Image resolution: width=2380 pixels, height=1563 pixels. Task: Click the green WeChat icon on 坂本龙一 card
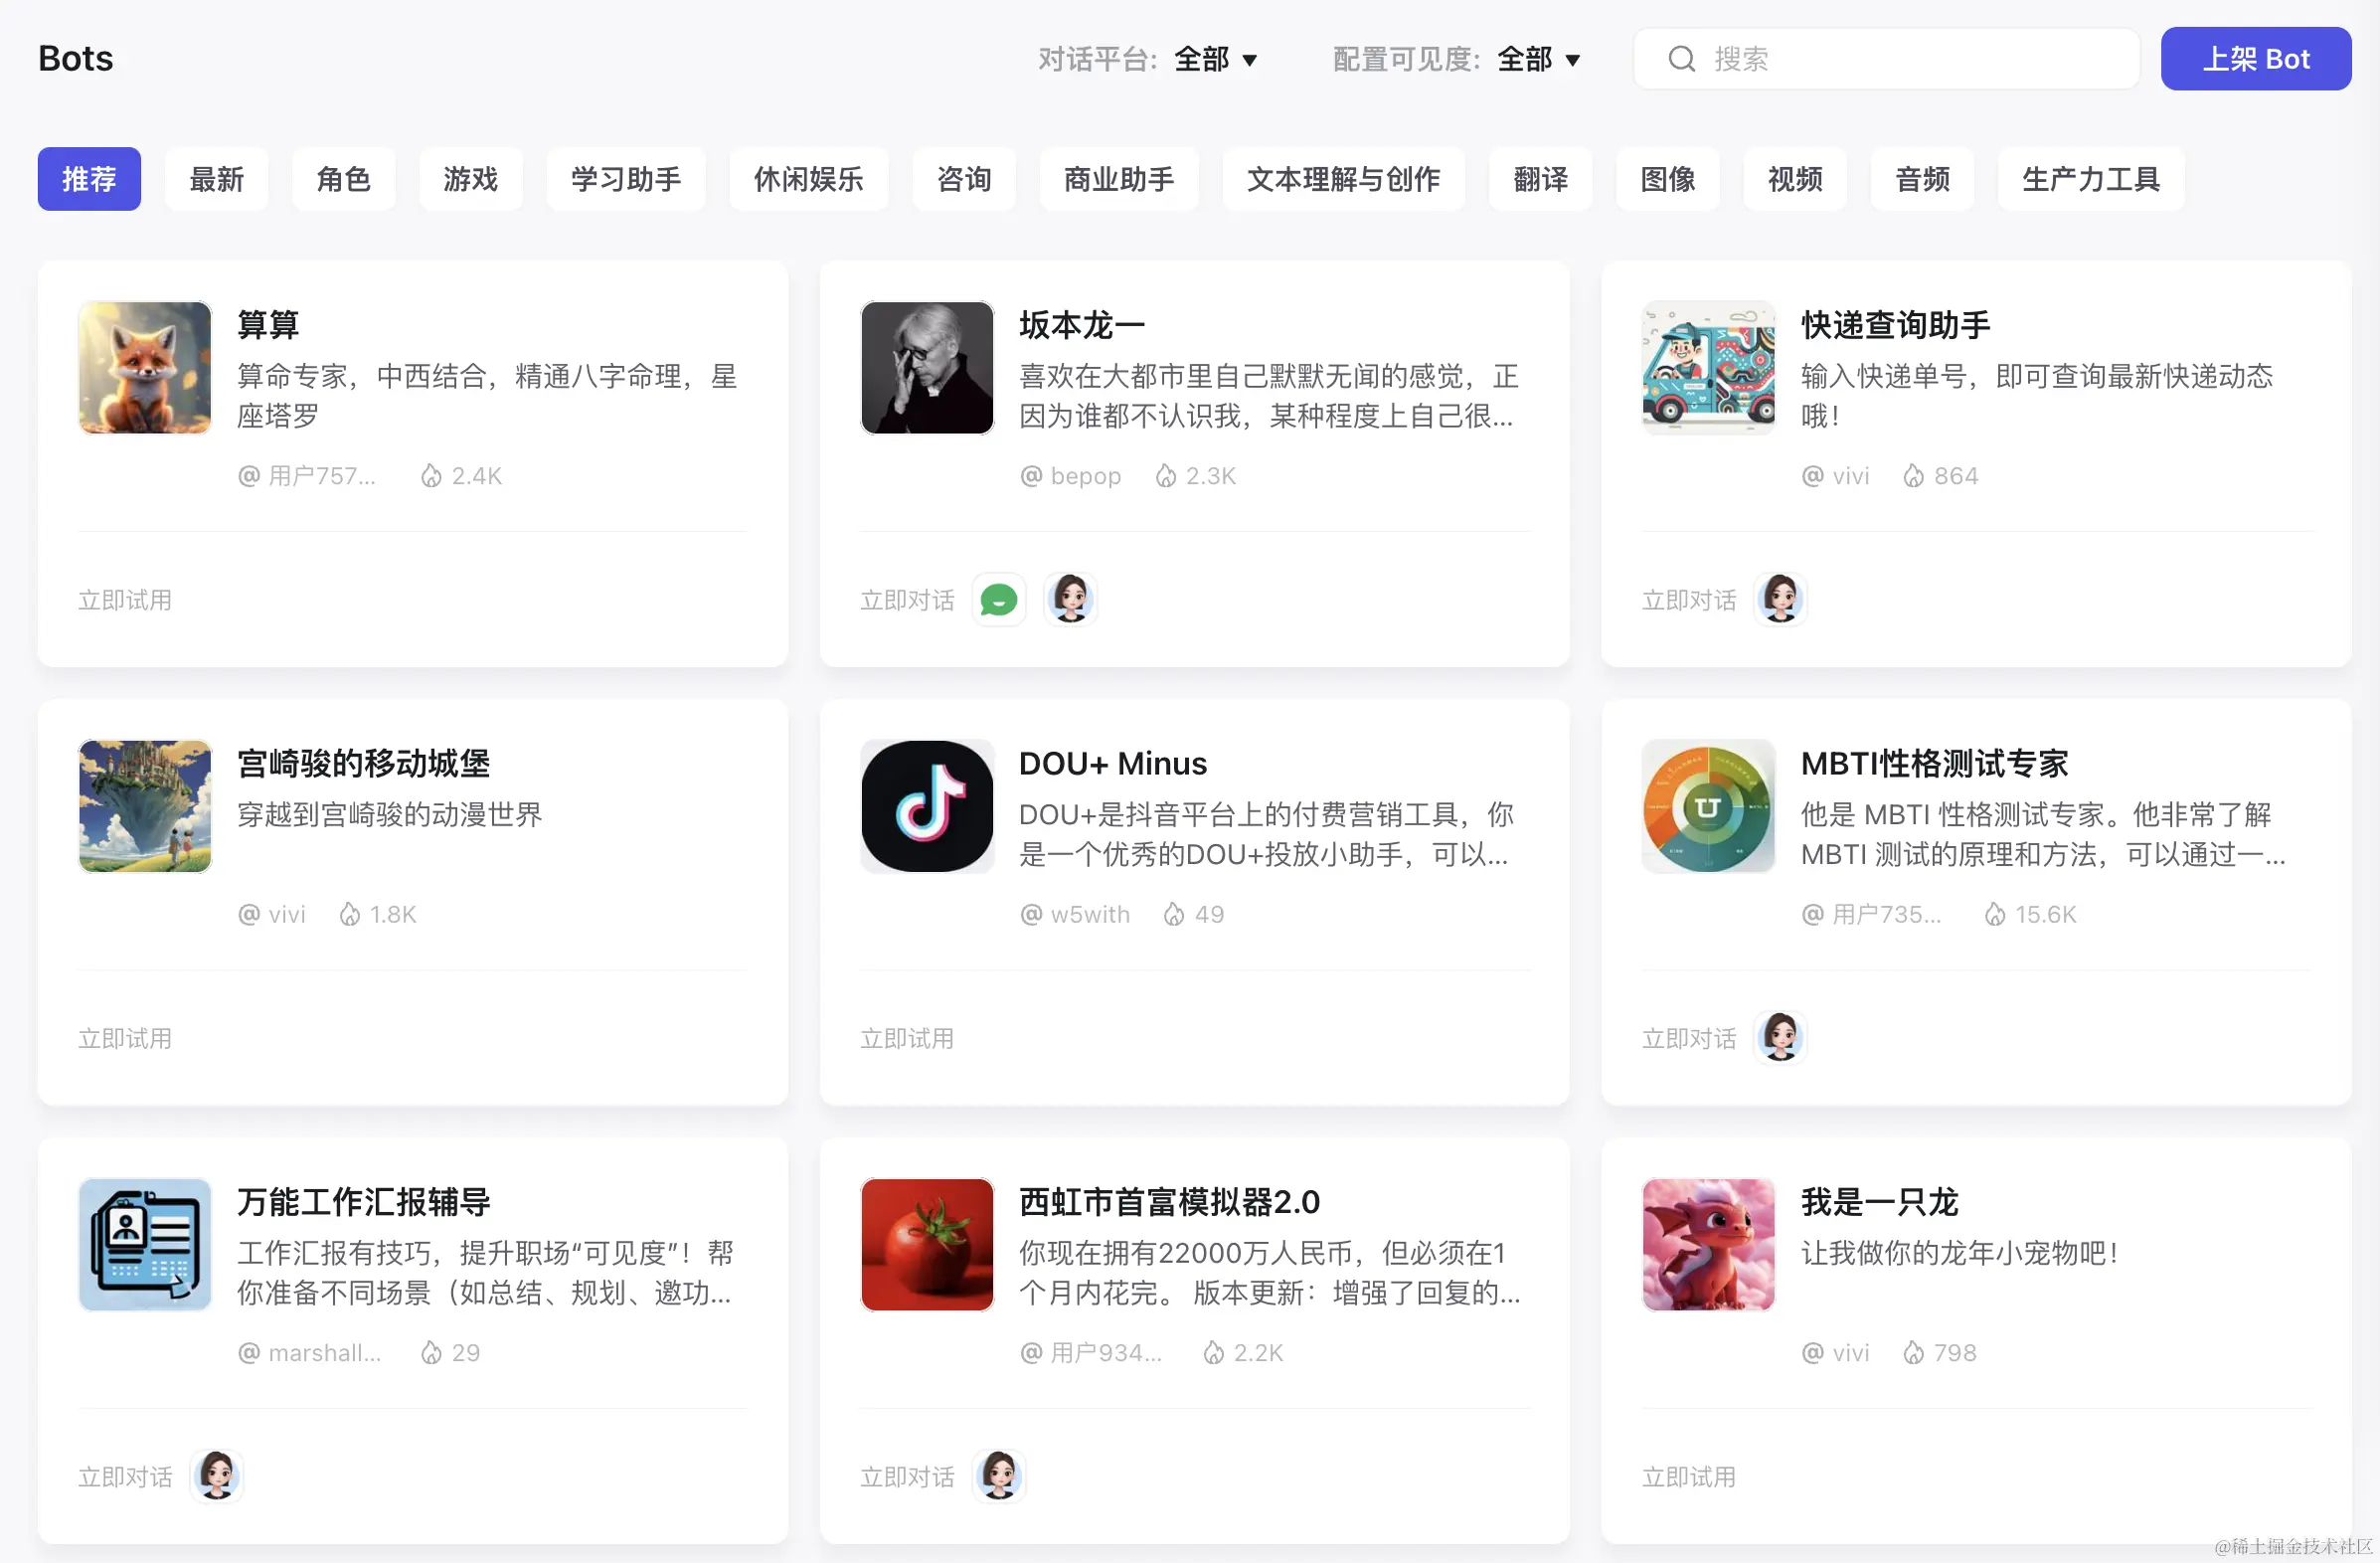pos(998,600)
